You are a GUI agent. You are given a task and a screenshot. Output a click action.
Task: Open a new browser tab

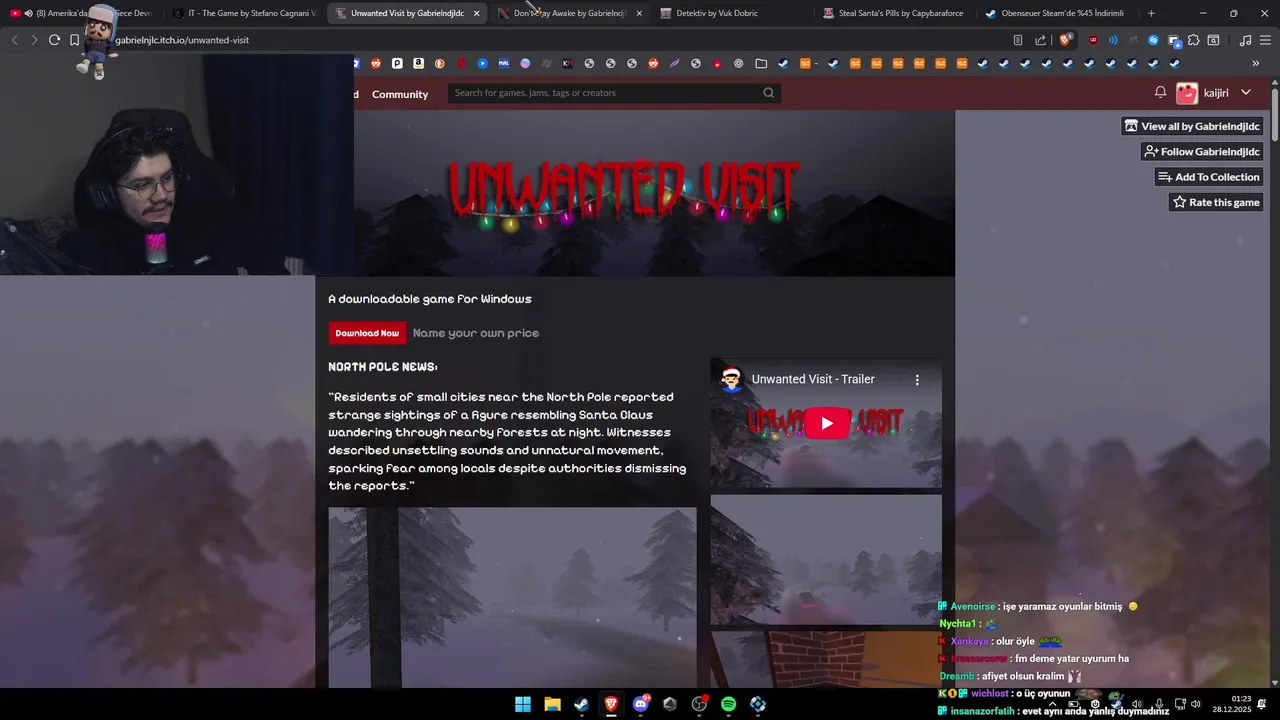[x=1151, y=13]
